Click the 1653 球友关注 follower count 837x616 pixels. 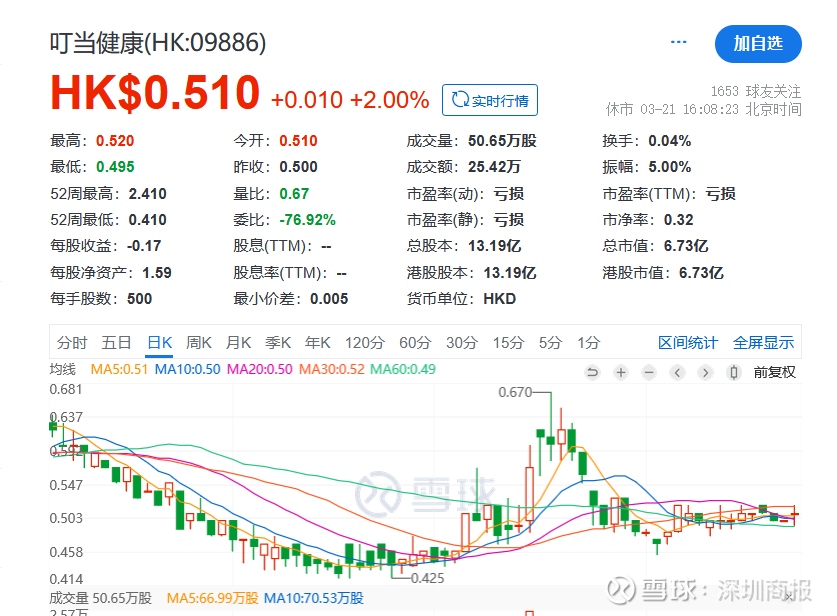click(x=756, y=91)
